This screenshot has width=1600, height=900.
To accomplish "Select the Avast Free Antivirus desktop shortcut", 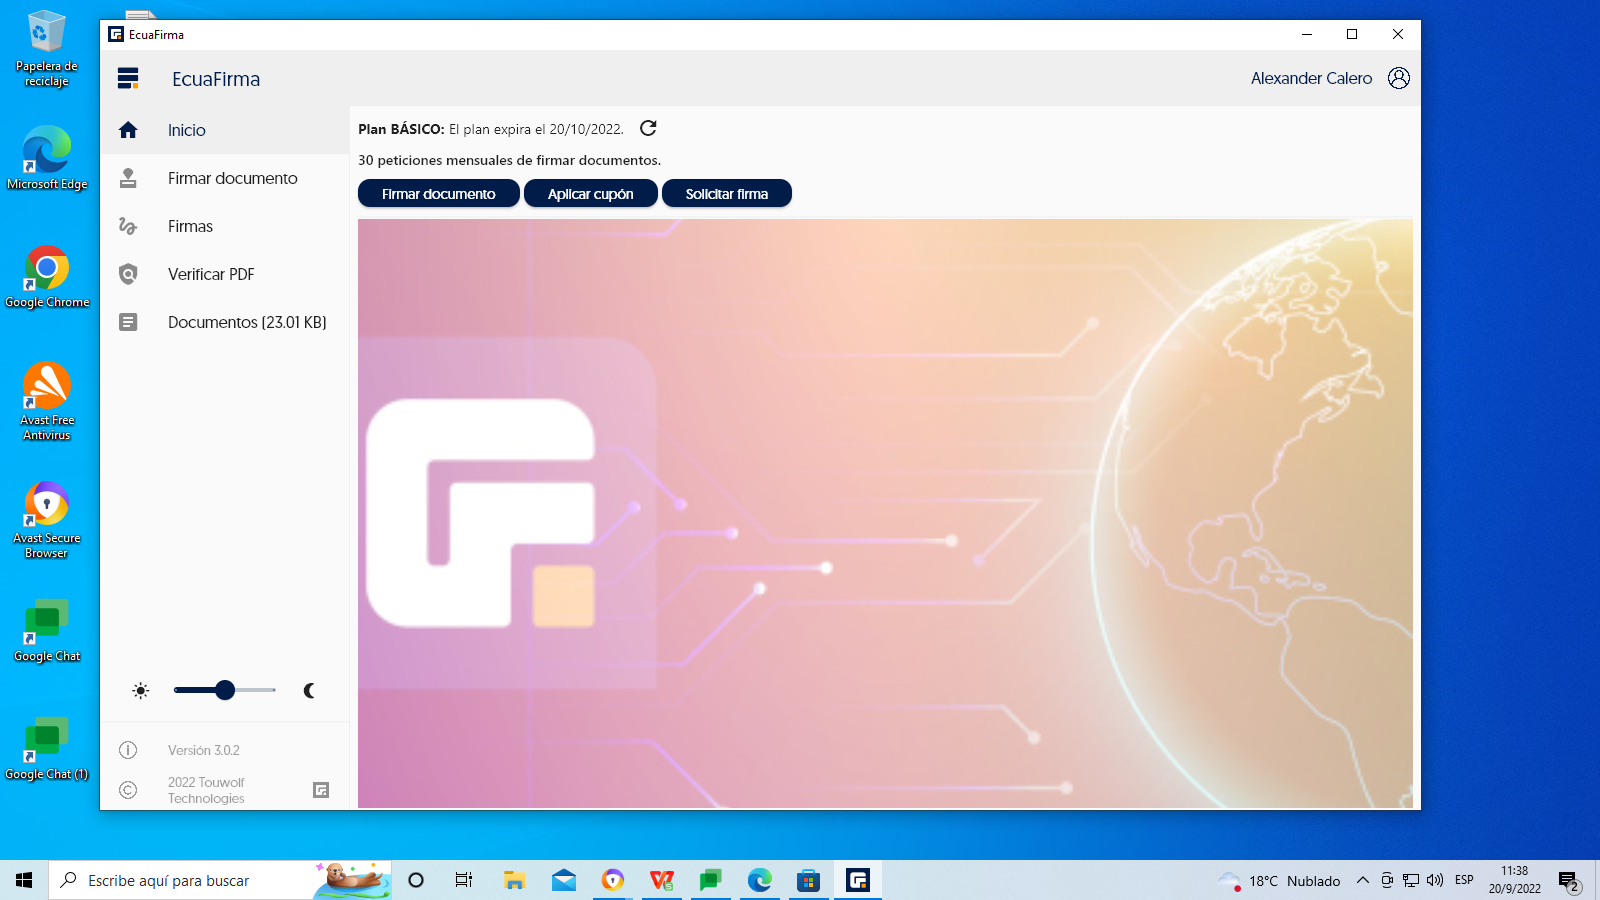I will (47, 402).
